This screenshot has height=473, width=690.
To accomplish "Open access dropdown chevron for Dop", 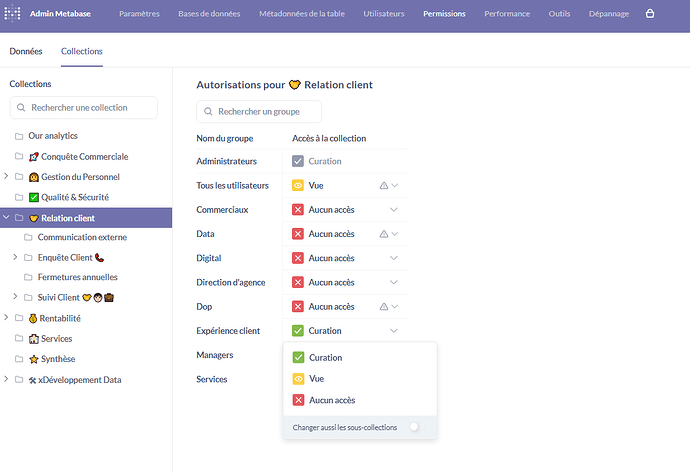I will (x=395, y=307).
